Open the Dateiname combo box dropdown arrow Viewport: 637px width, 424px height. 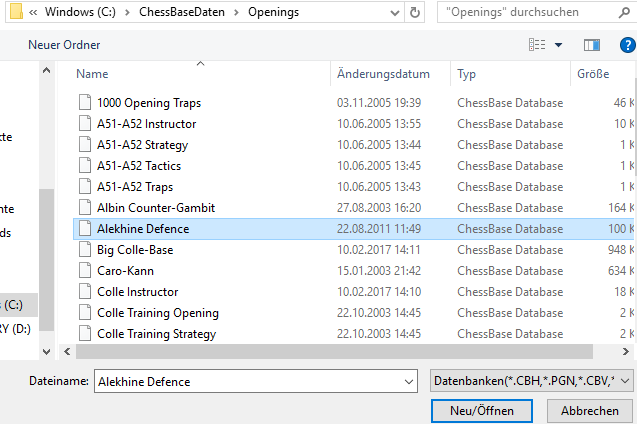click(x=409, y=382)
